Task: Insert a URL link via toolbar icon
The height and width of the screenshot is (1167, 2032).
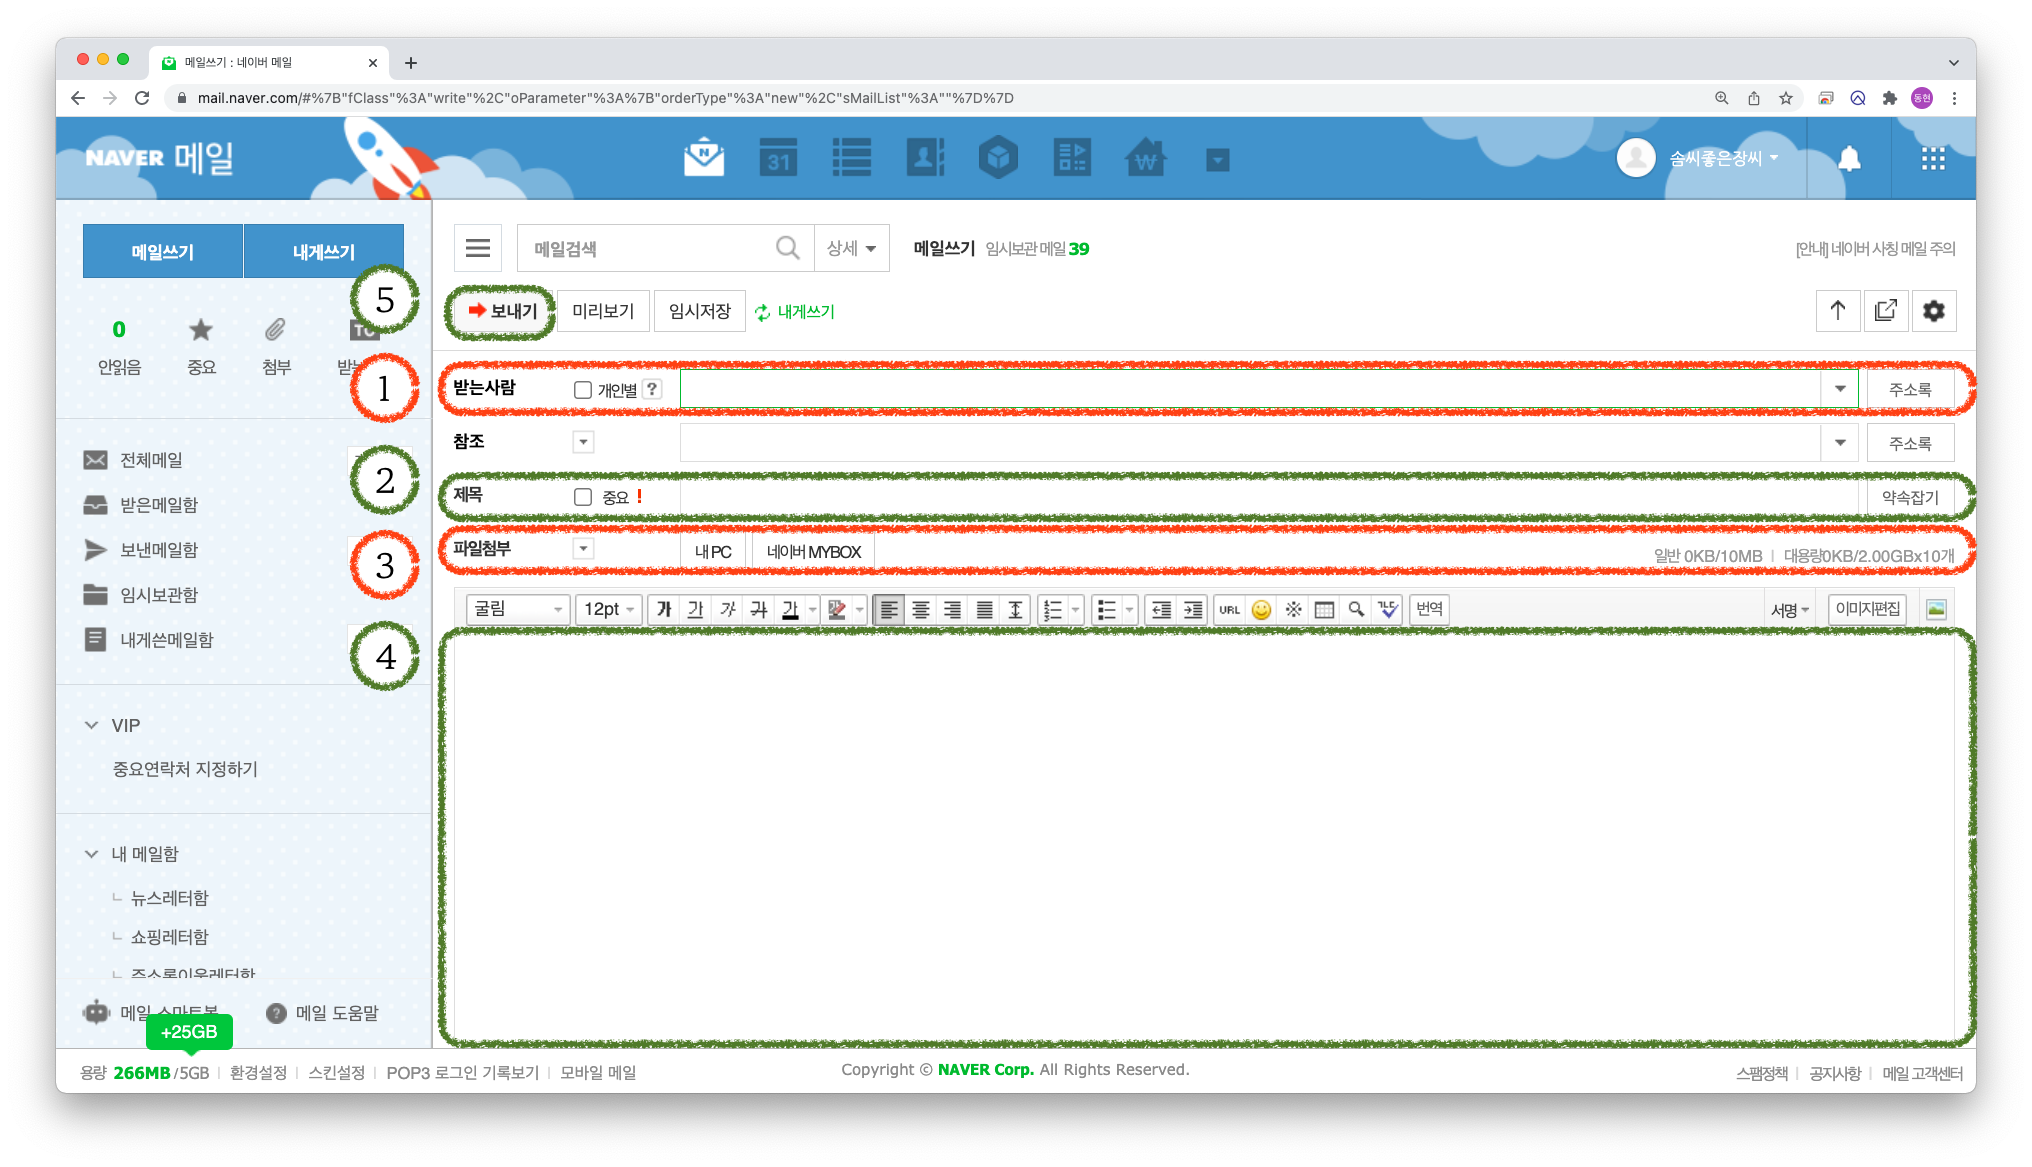Action: pyautogui.click(x=1229, y=610)
